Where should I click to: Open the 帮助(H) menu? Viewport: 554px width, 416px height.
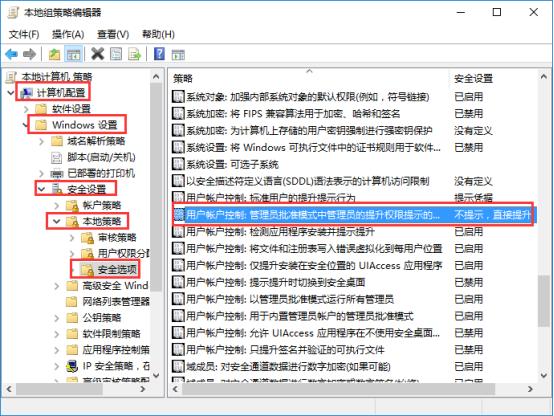pyautogui.click(x=158, y=34)
